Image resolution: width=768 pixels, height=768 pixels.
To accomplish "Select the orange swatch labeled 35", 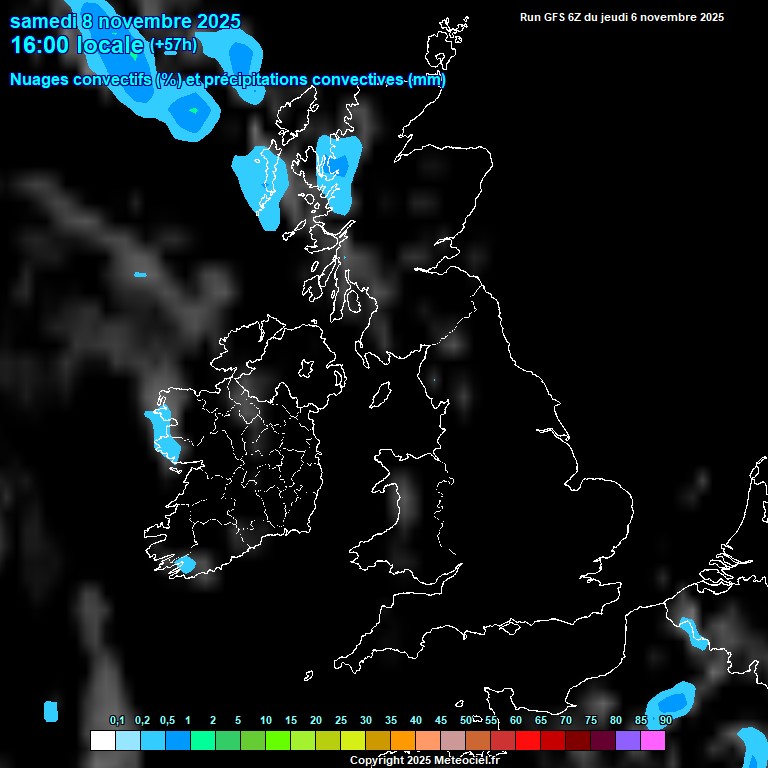I will [403, 740].
